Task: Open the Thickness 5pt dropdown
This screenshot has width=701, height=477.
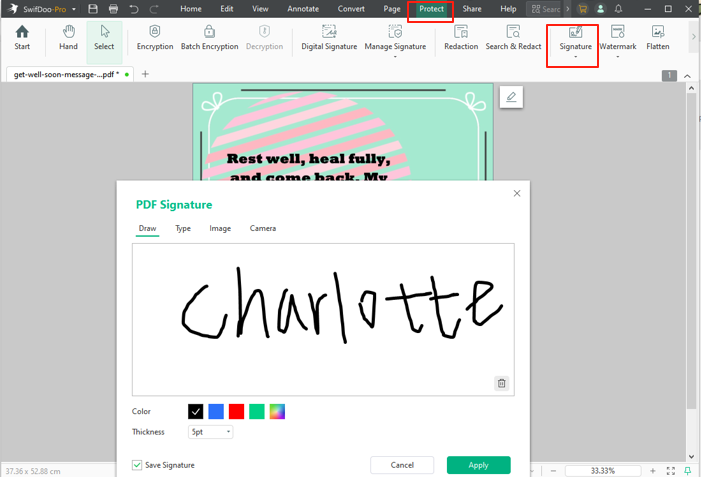Action: (x=210, y=432)
